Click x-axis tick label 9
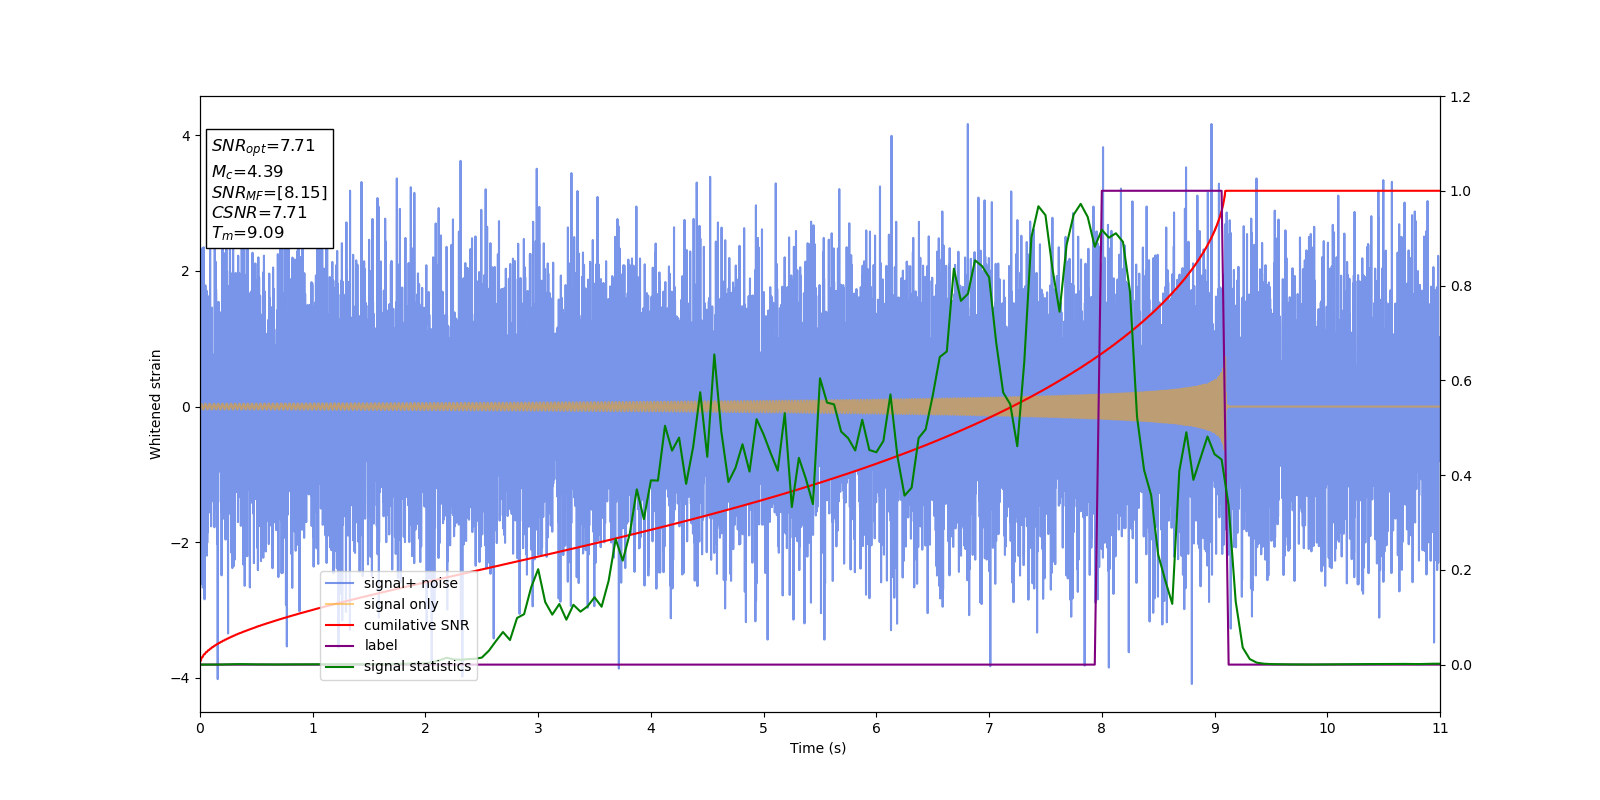This screenshot has height=800, width=1600. [1215, 728]
